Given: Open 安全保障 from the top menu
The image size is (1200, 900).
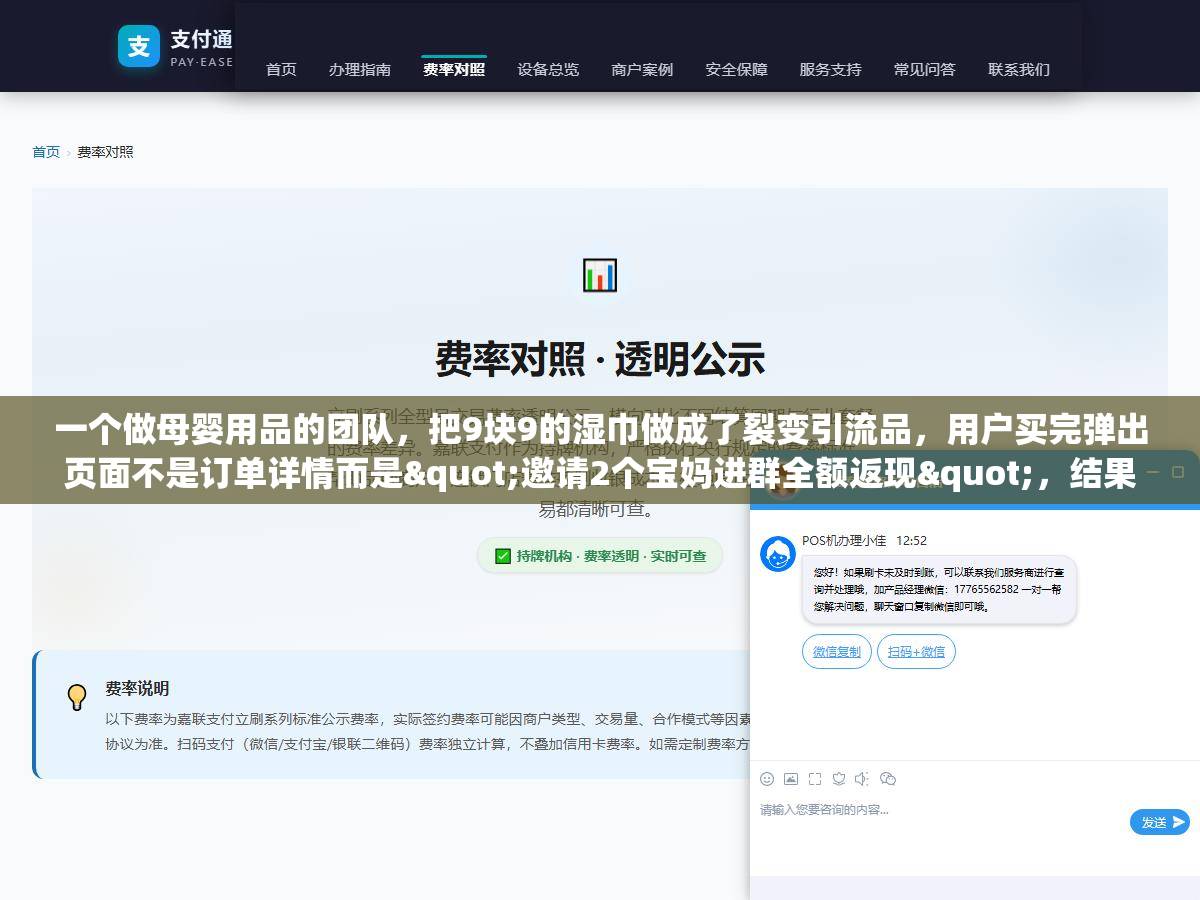Looking at the screenshot, I should pos(736,69).
